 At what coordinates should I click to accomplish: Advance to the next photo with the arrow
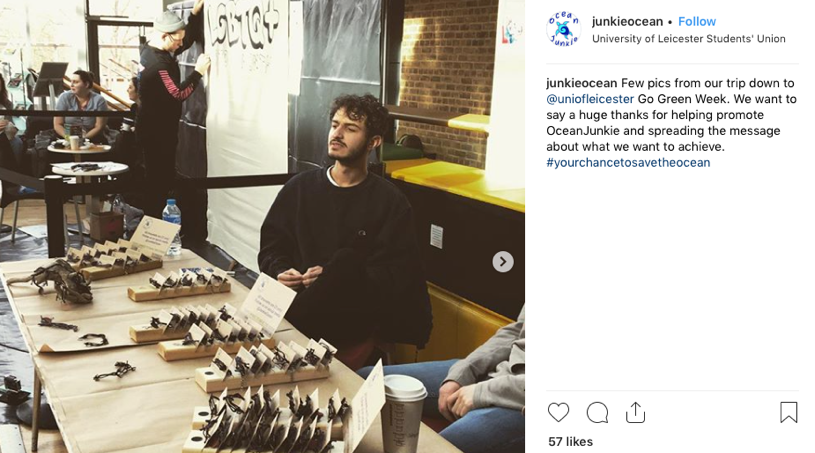pyautogui.click(x=503, y=262)
